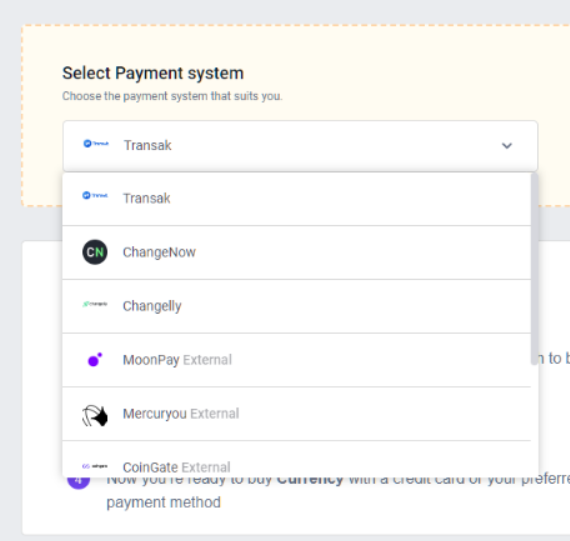Viewport: 570px width, 541px height.
Task: Click the Transak logo in the dropdown list
Action: pyautogui.click(x=95, y=196)
